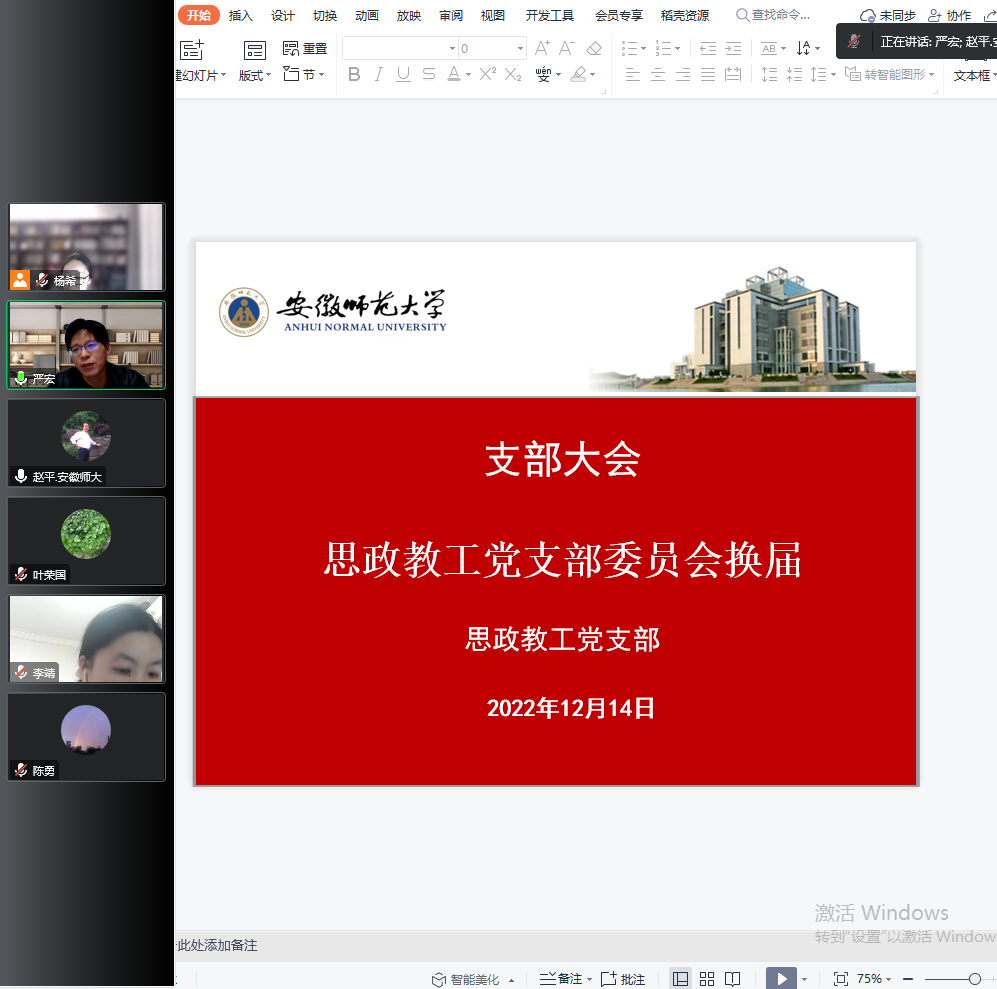Open the 插入 ribbon tab
The image size is (997, 989).
pos(241,15)
